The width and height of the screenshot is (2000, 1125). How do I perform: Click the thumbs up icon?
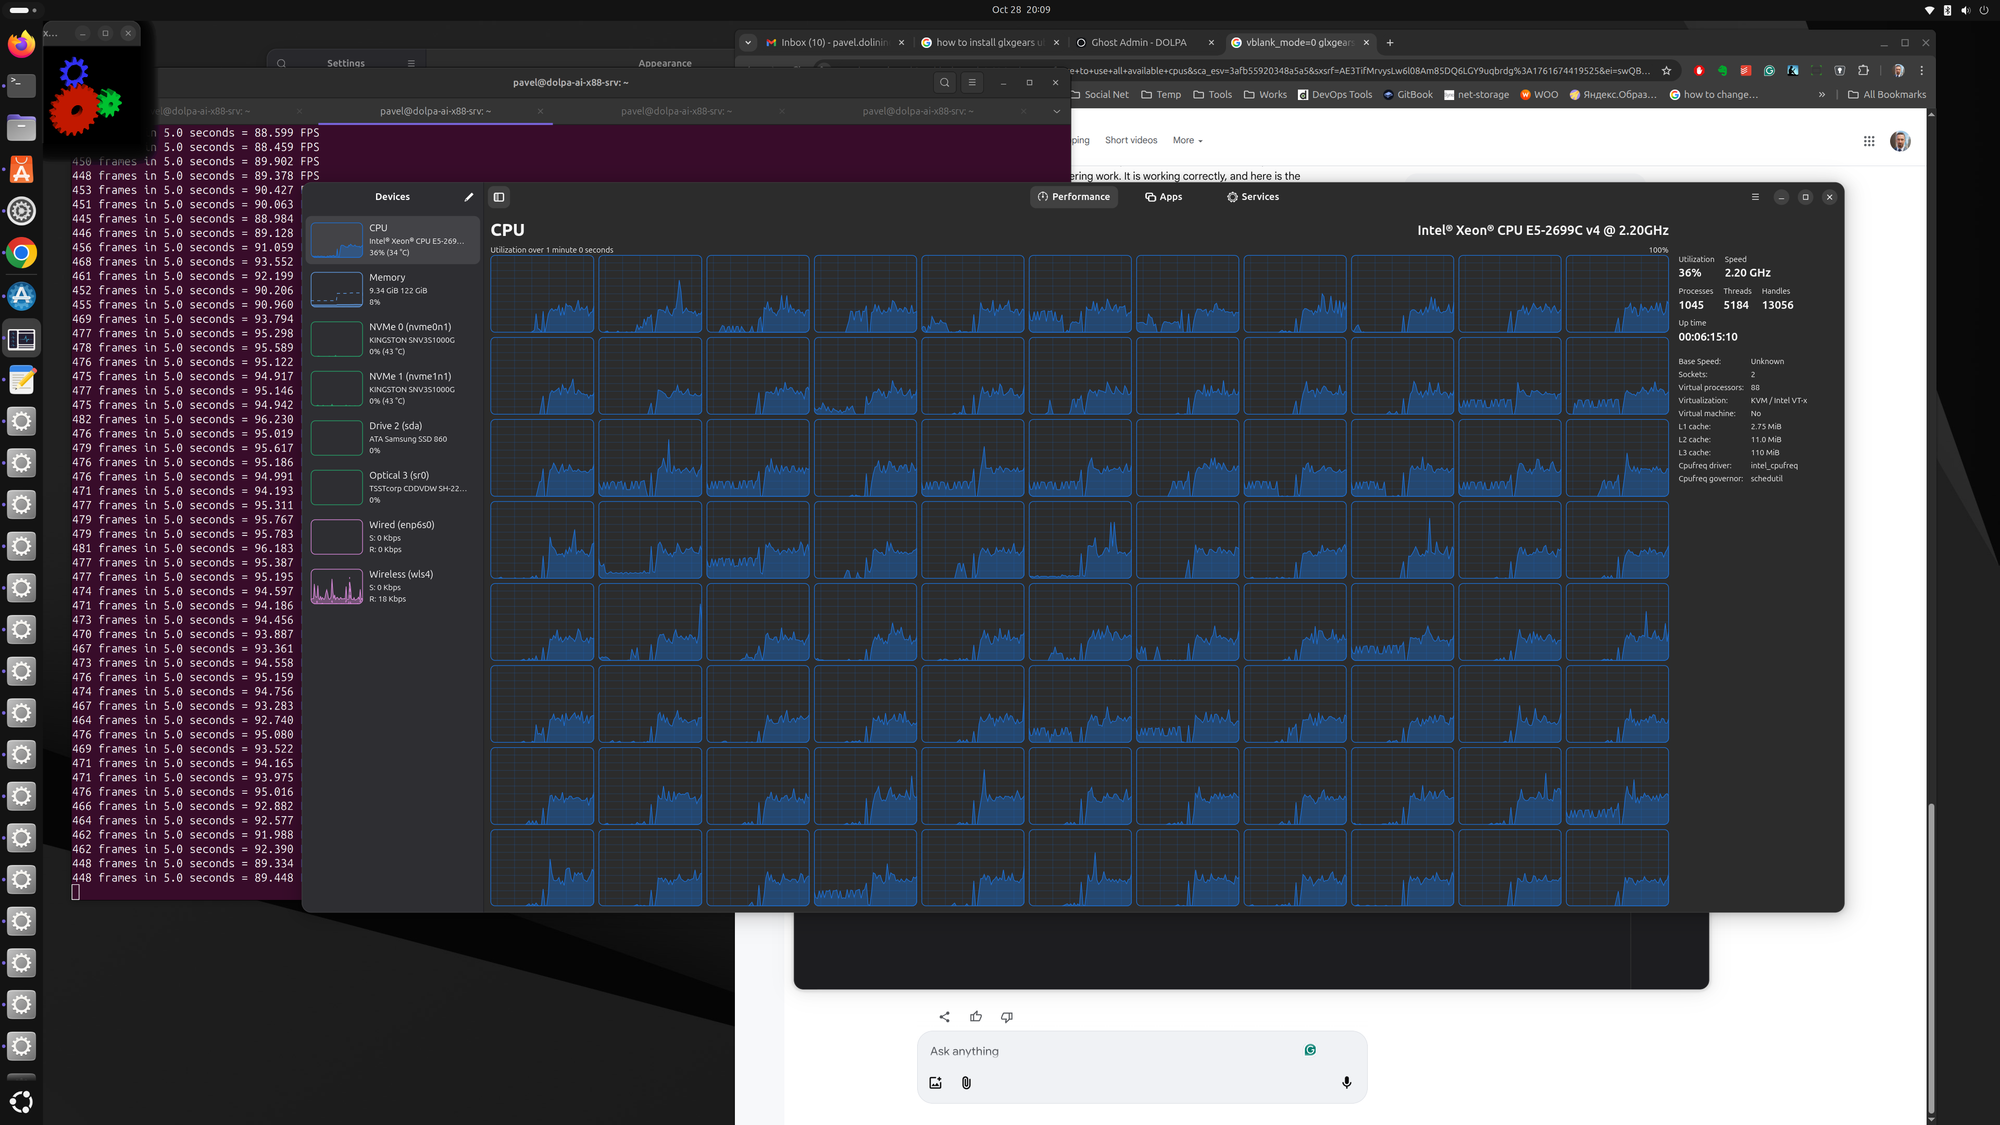[x=975, y=1017]
